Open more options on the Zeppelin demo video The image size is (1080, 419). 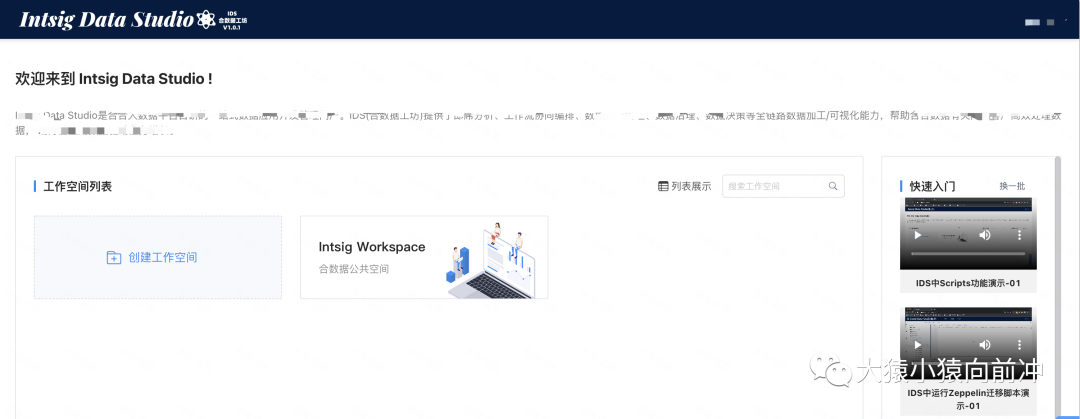click(x=1020, y=345)
